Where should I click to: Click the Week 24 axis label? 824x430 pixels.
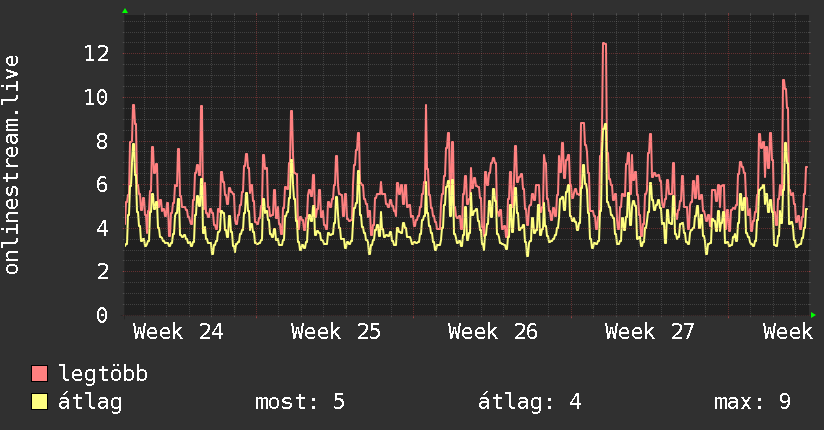coord(178,332)
